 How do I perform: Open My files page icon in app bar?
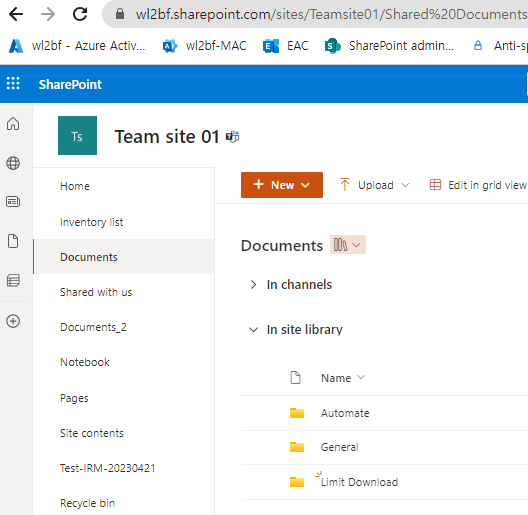click(x=13, y=241)
